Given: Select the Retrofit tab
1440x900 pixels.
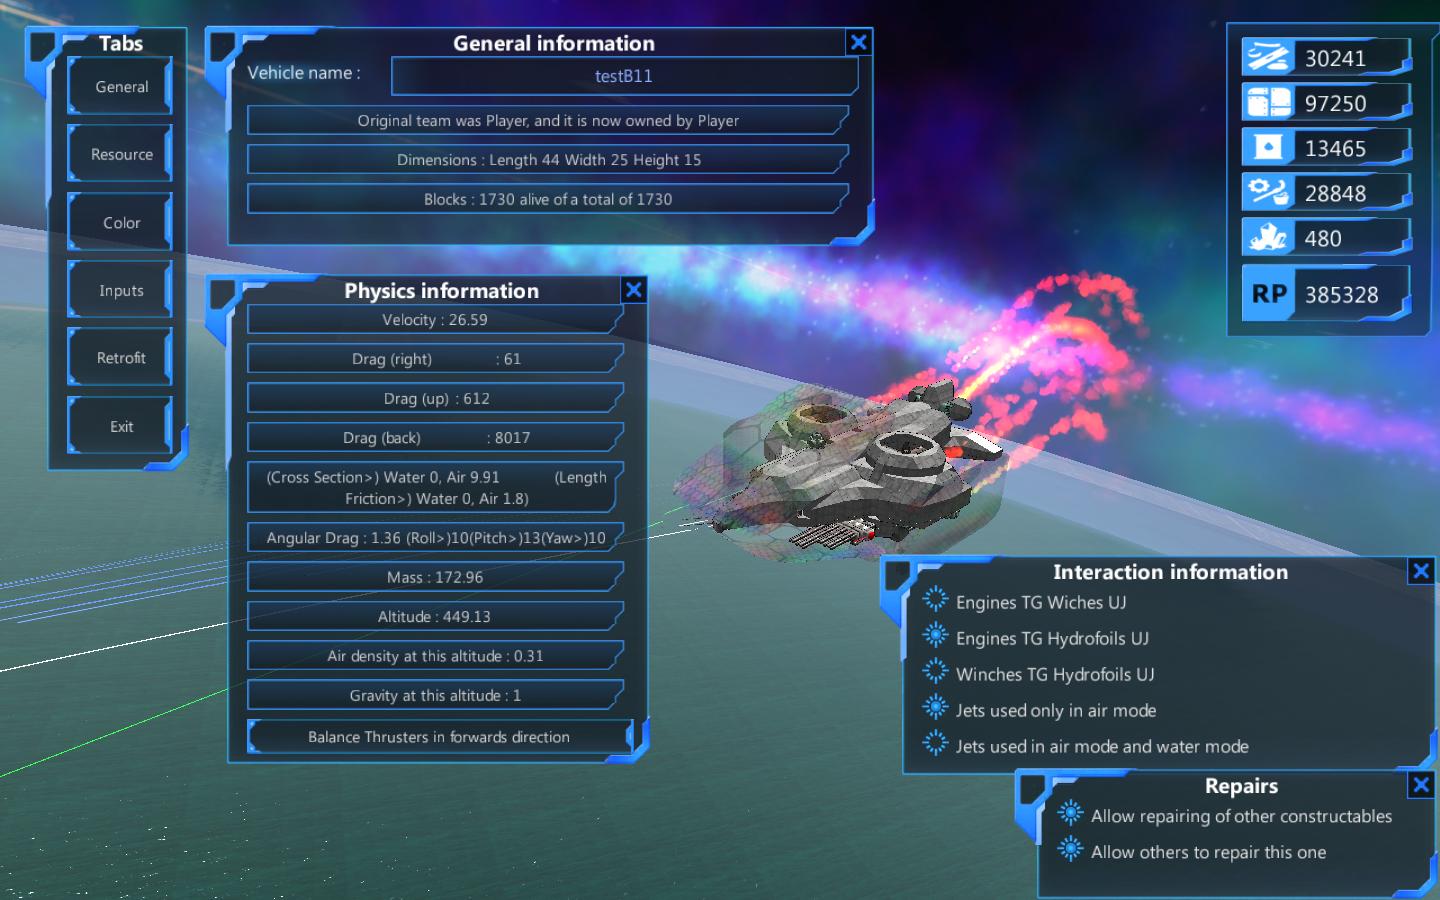Looking at the screenshot, I should [121, 358].
